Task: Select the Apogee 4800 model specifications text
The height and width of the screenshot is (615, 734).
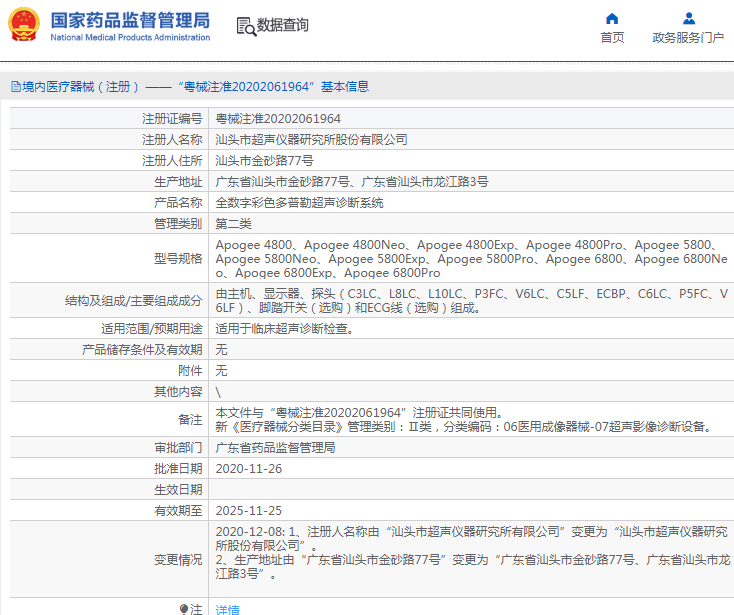Action: 471,258
